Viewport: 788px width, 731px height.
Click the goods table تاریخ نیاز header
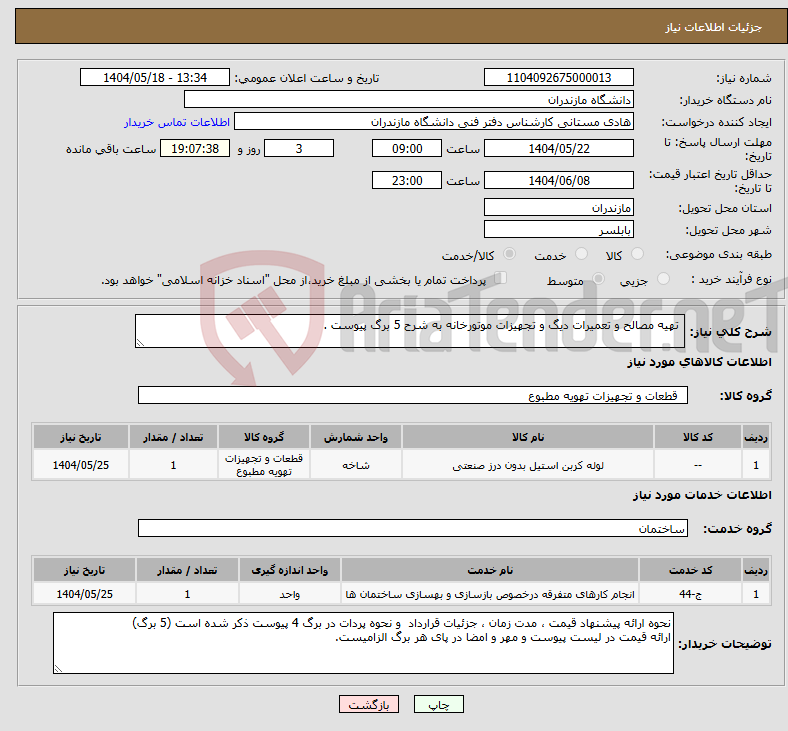[81, 437]
